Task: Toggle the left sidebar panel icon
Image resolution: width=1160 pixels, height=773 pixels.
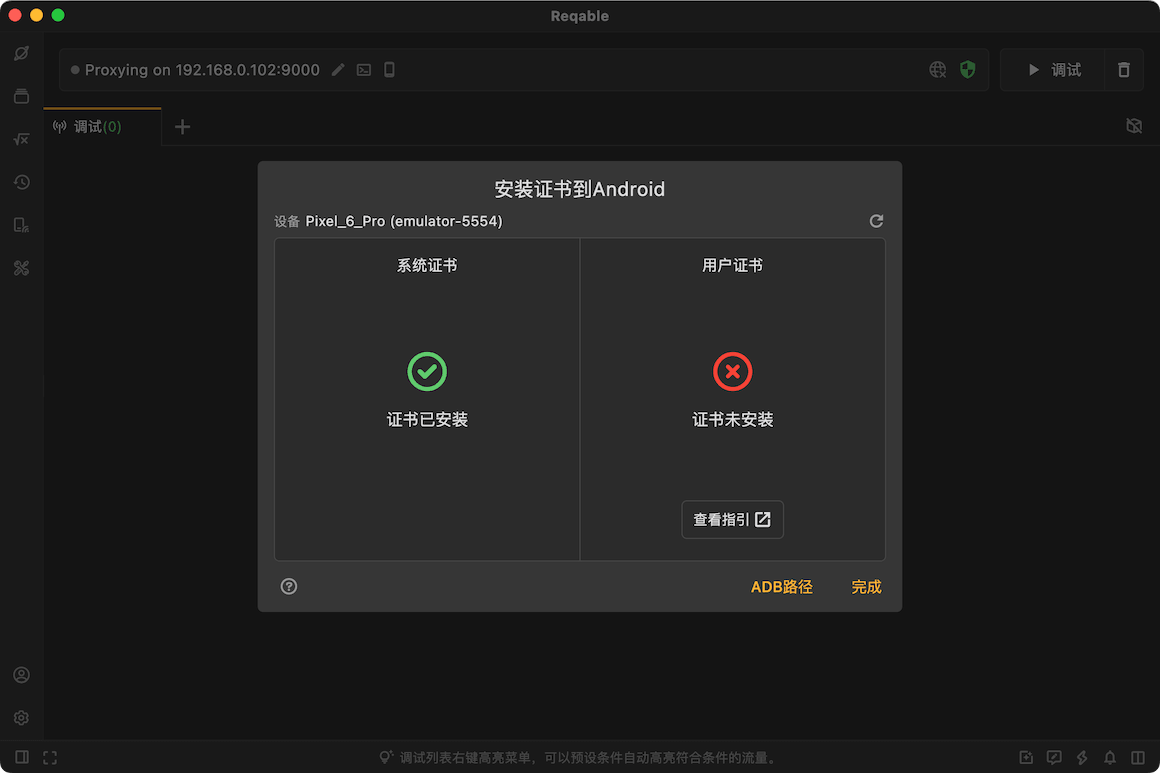Action: click(21, 757)
